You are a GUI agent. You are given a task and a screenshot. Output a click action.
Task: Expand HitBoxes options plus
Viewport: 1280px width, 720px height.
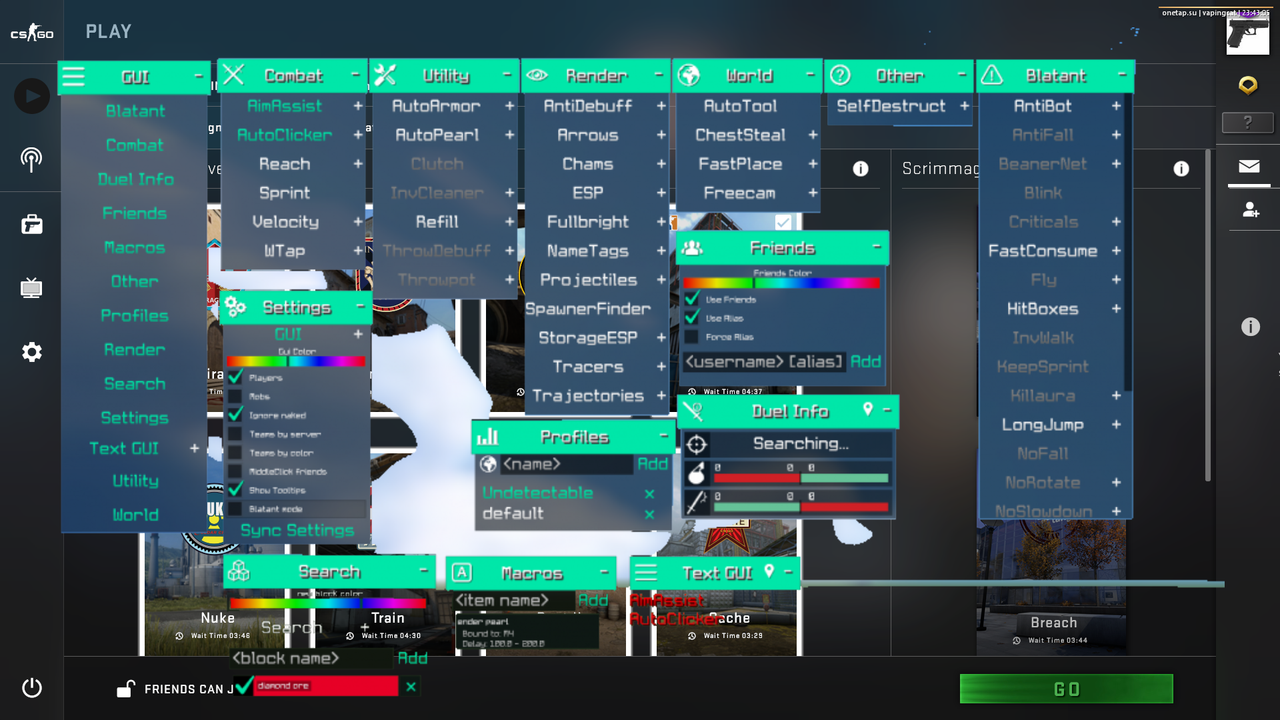[1116, 309]
